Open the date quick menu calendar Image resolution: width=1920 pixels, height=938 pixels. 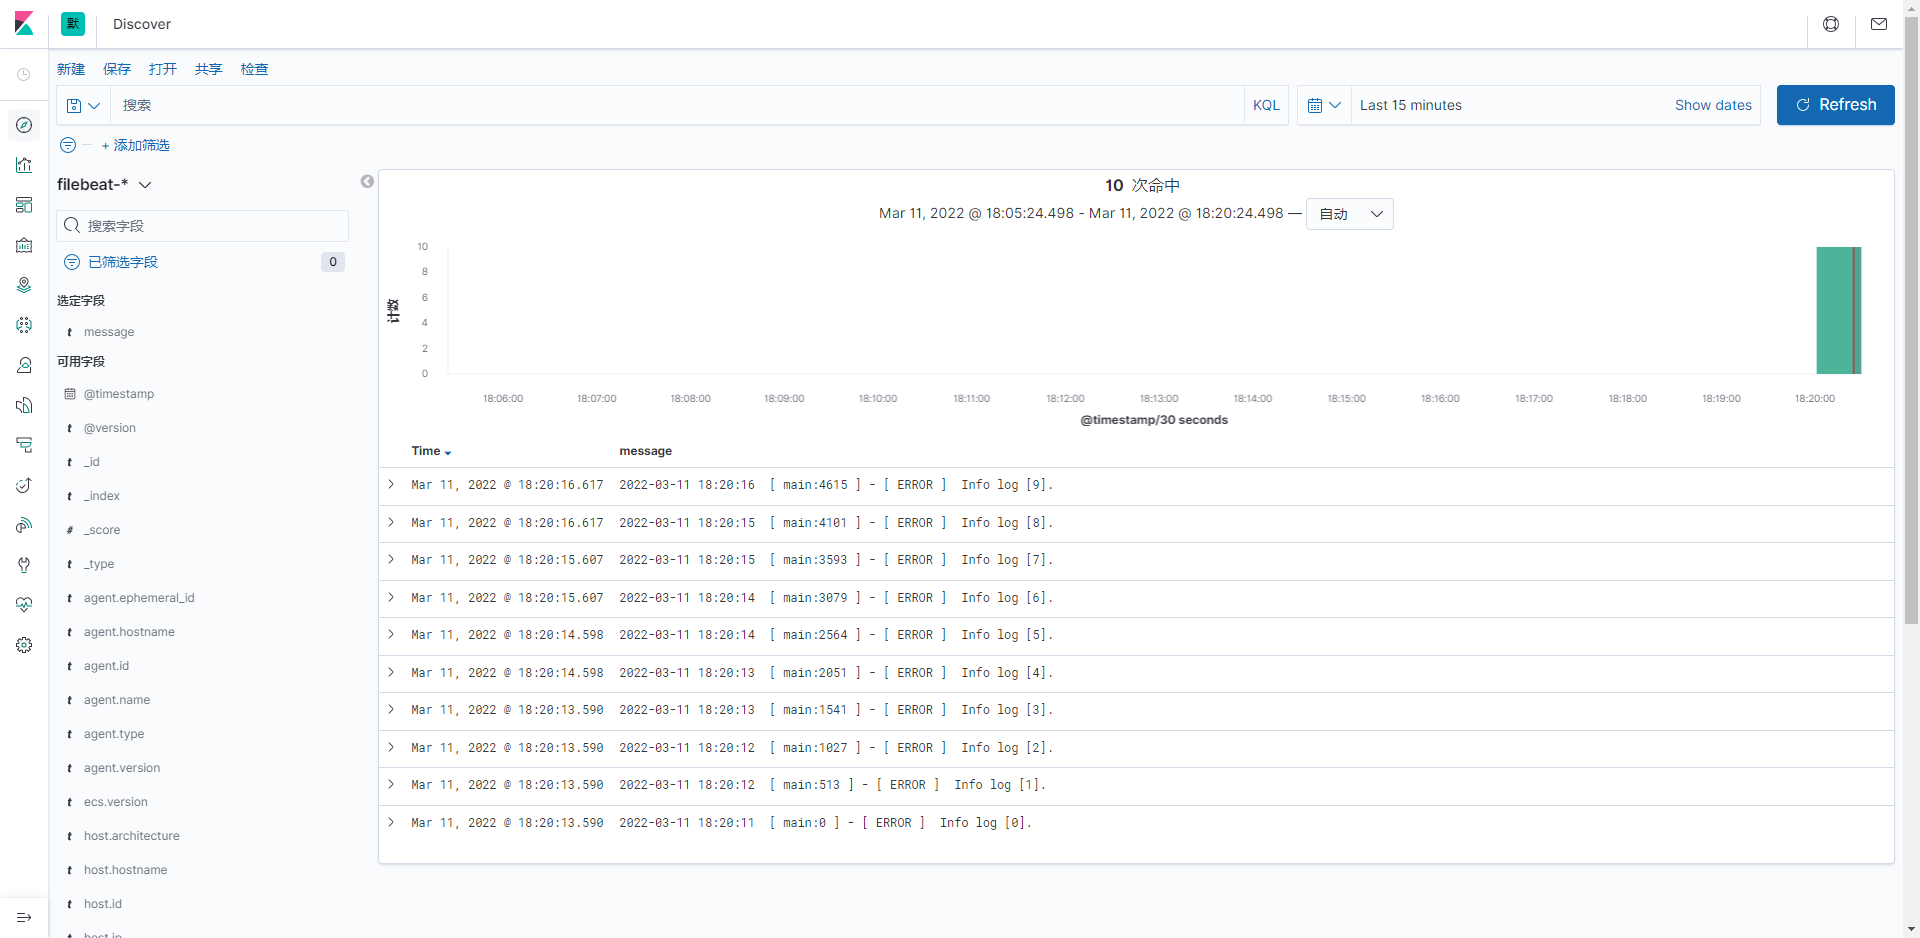coord(1324,105)
